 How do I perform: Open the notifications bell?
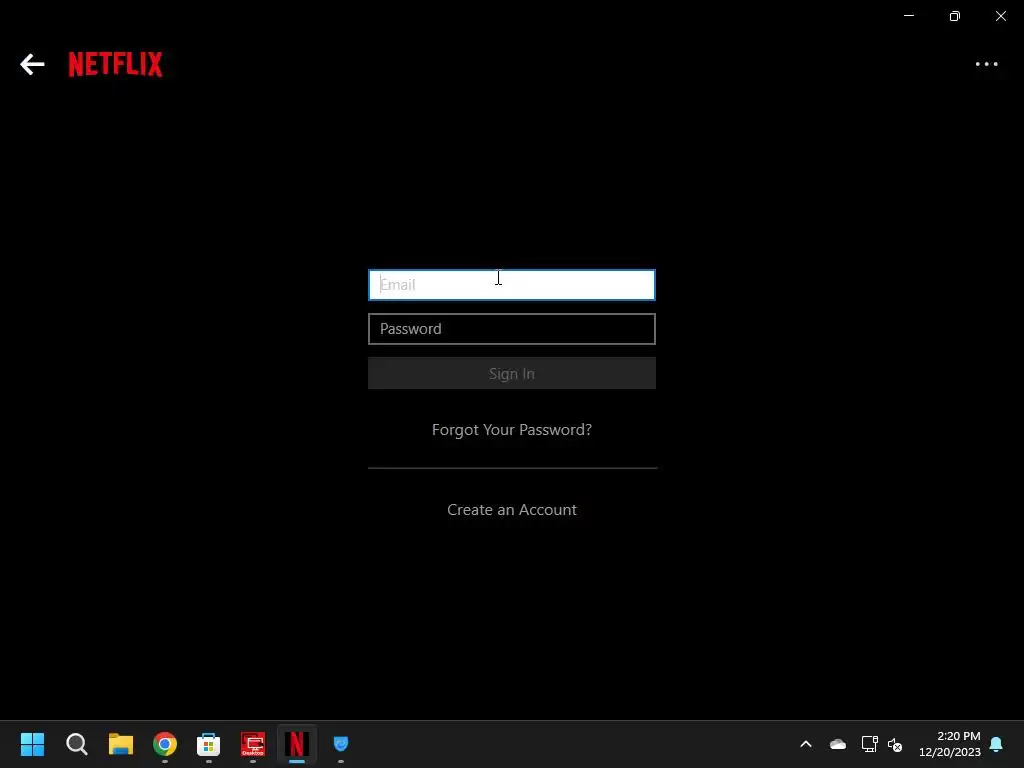[996, 744]
